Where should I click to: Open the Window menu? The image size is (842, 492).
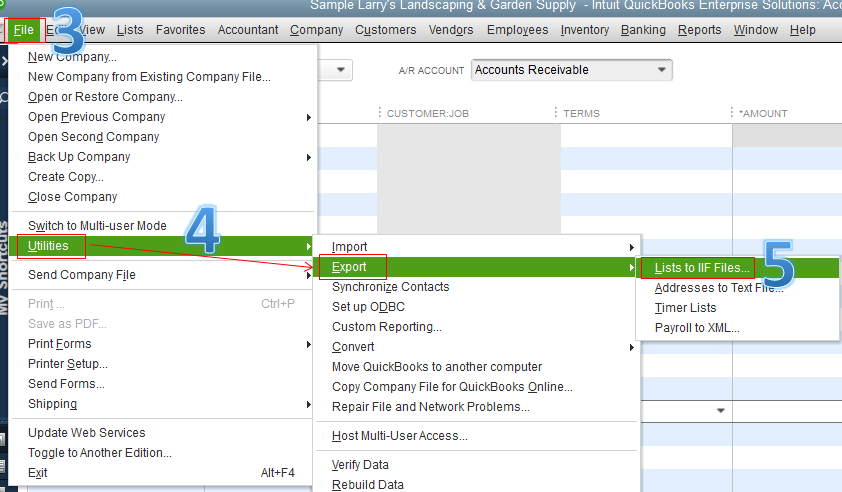coord(756,30)
